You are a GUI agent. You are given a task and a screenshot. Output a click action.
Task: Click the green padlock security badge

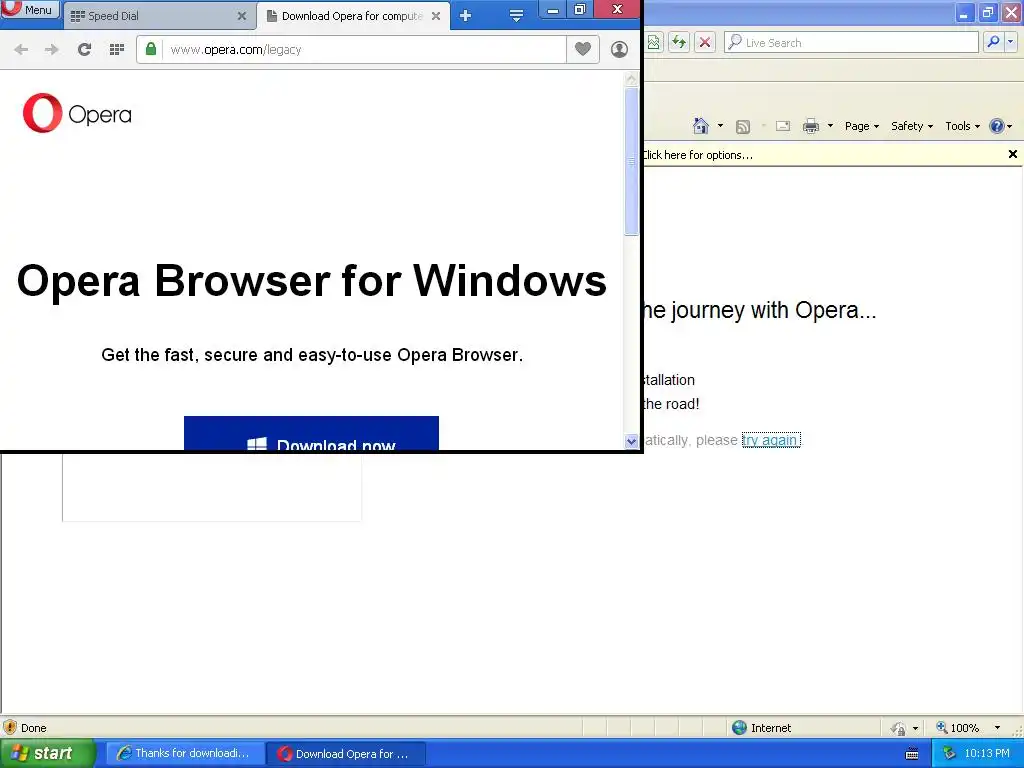[x=151, y=50]
